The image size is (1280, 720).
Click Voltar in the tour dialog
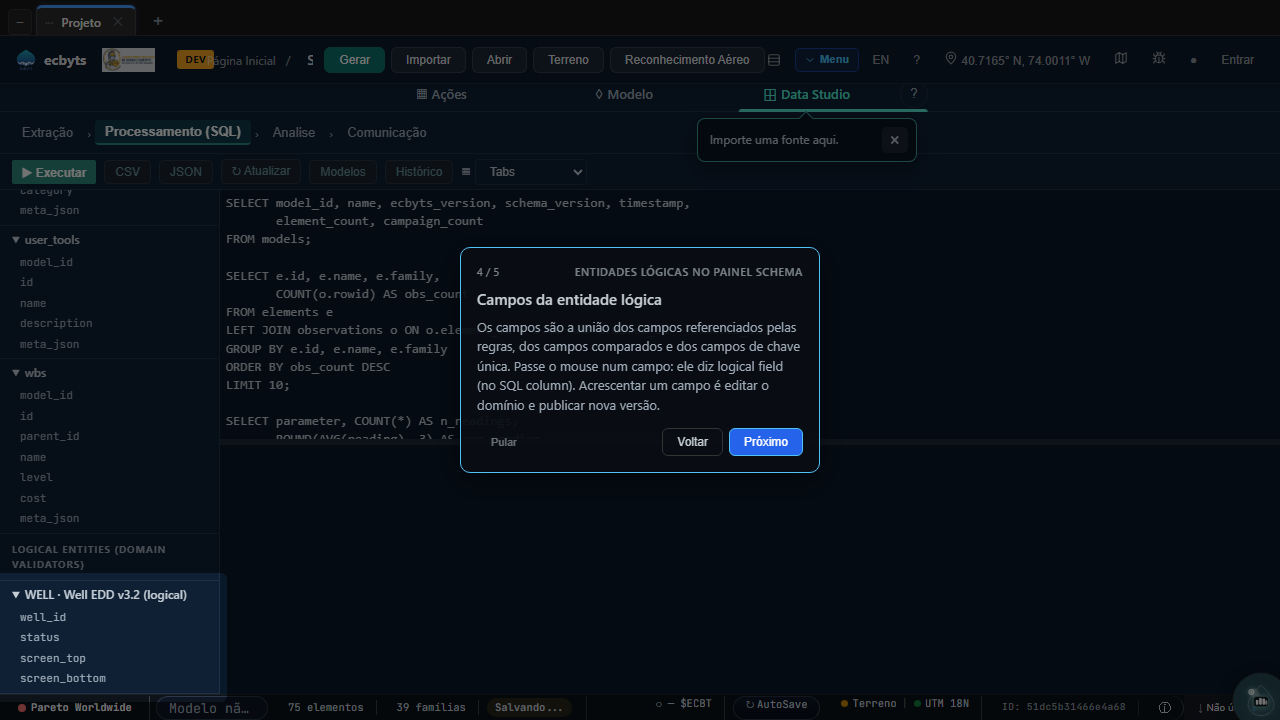click(692, 442)
